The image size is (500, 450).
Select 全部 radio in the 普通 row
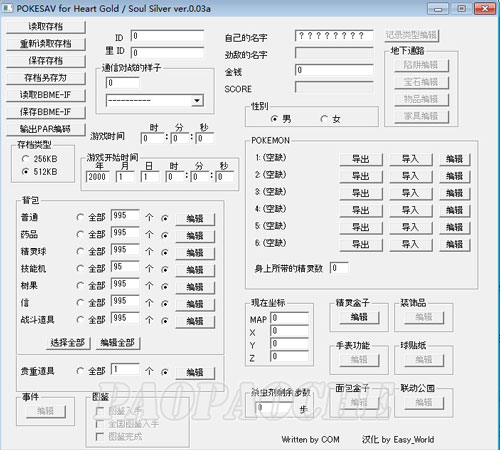point(80,218)
